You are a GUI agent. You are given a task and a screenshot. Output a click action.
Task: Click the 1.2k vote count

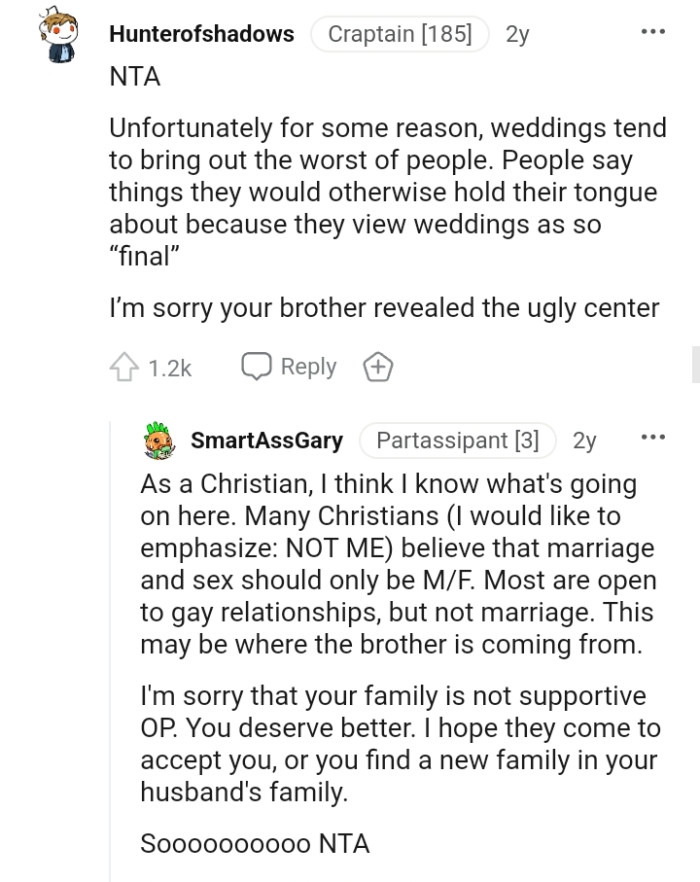170,368
